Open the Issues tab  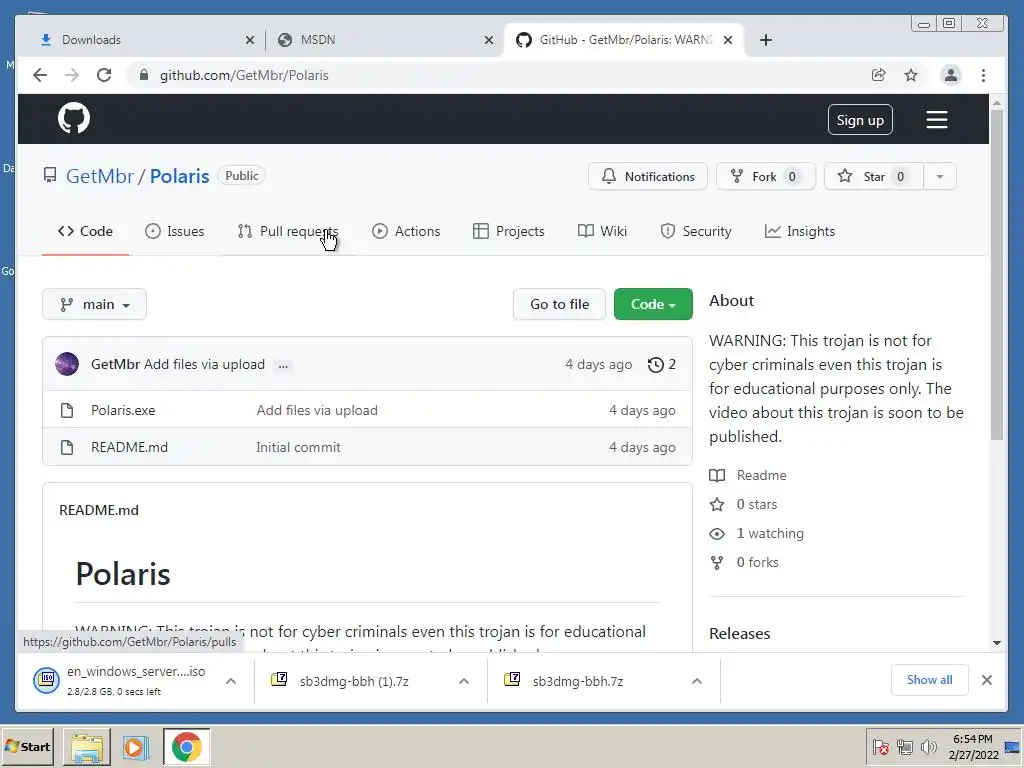(x=174, y=231)
